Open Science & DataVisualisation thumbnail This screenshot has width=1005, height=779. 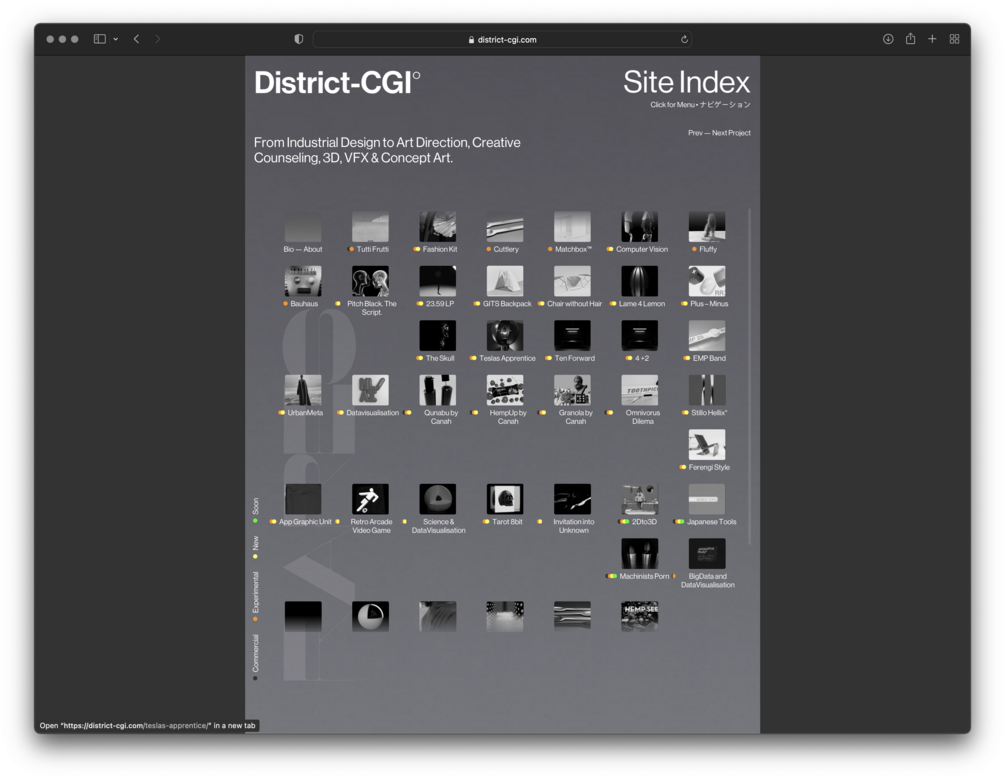438,499
